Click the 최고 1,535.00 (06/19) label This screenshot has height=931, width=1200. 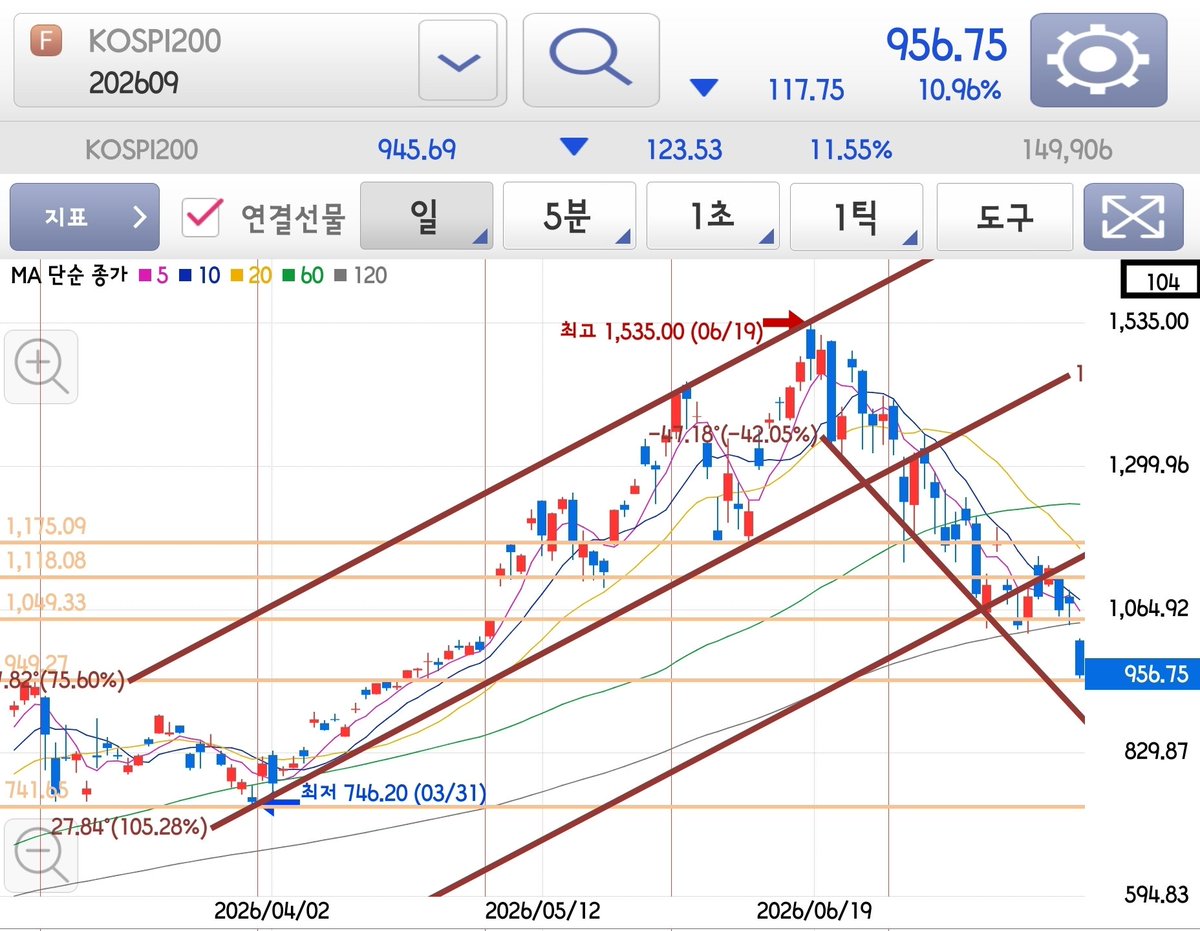coord(664,331)
